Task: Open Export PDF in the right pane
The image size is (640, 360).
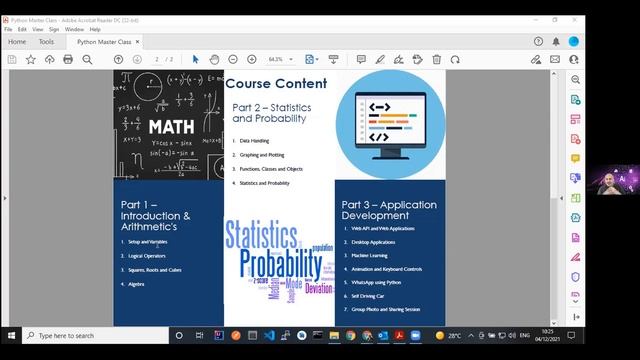Action: (576, 100)
